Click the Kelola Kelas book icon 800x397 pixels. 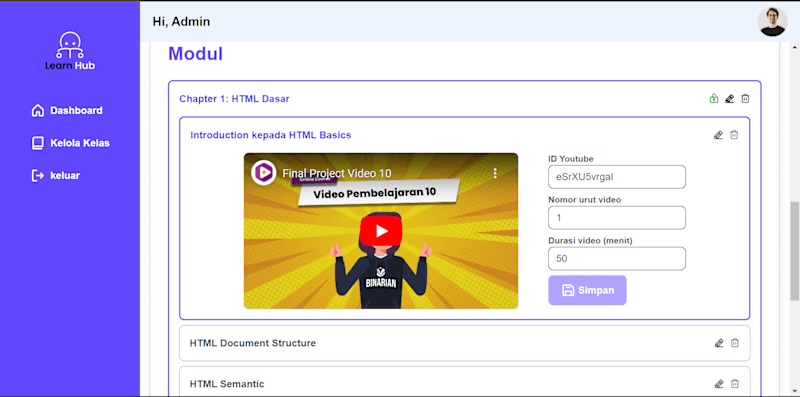click(x=38, y=143)
